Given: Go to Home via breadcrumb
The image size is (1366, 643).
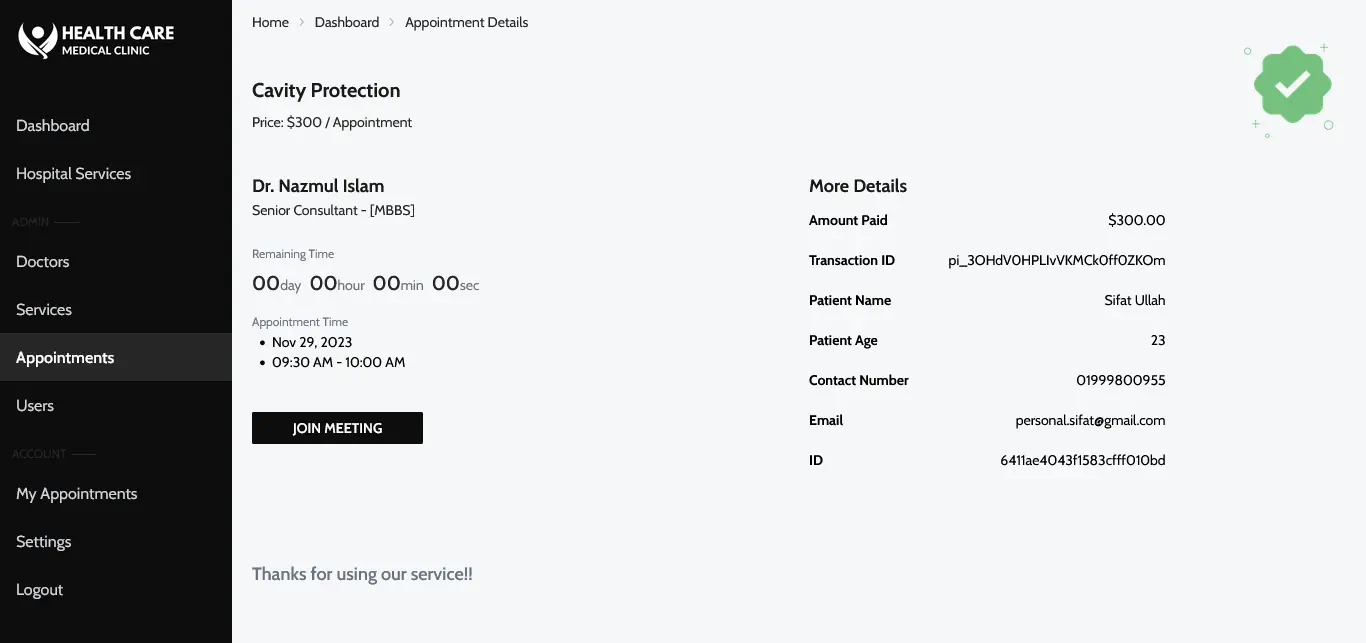Looking at the screenshot, I should pyautogui.click(x=270, y=22).
